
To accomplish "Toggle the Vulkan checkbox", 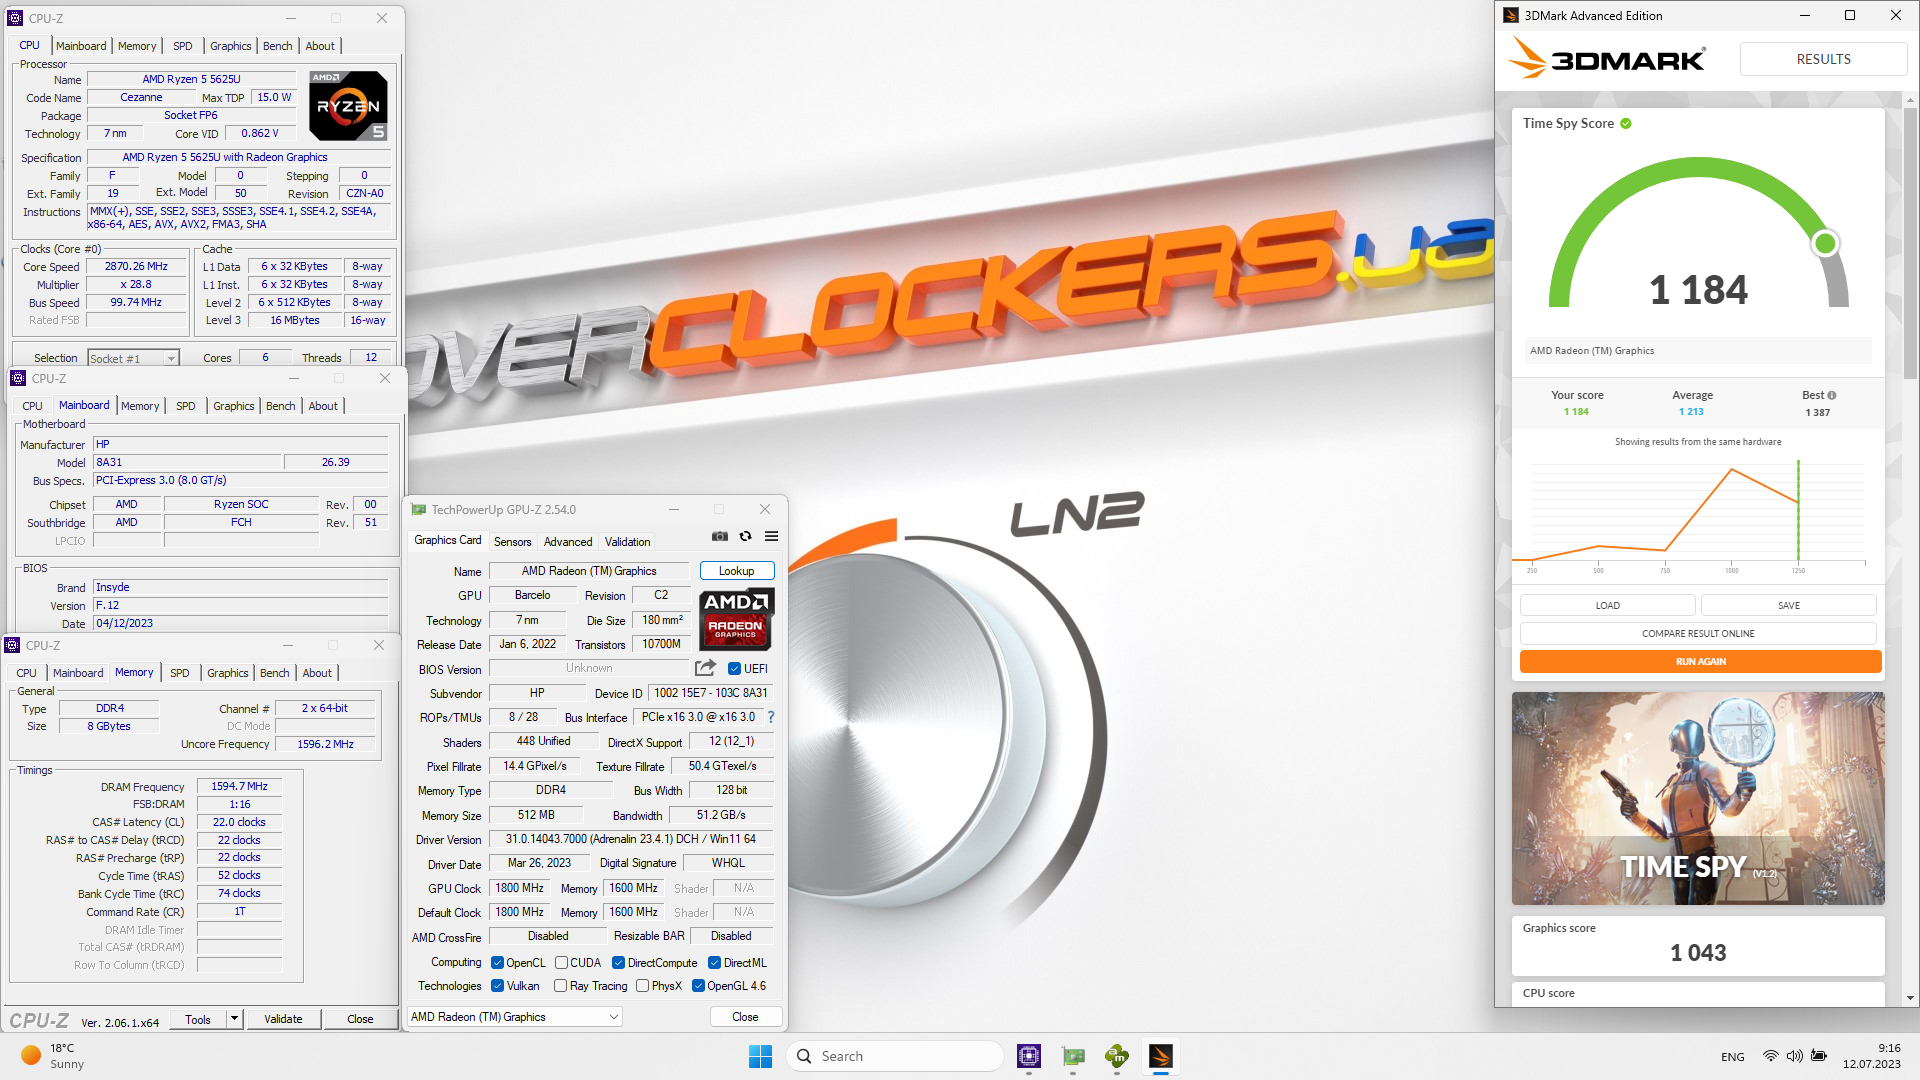I will coord(498,986).
